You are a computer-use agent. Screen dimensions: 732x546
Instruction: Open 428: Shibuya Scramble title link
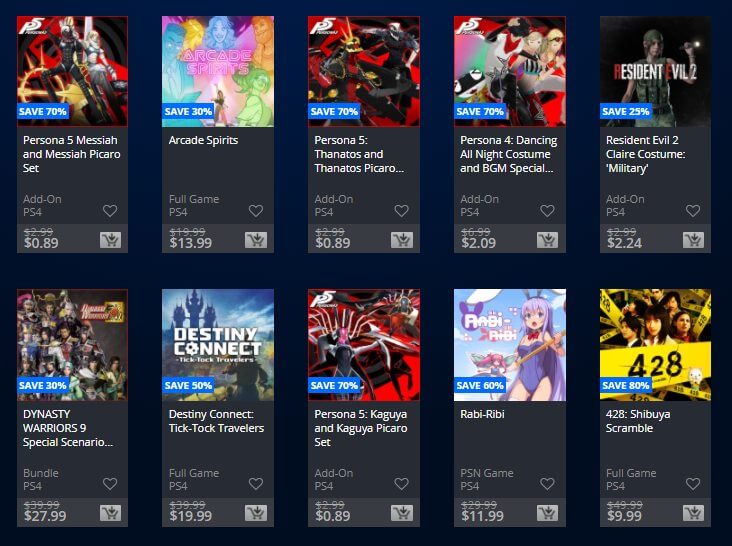click(638, 421)
